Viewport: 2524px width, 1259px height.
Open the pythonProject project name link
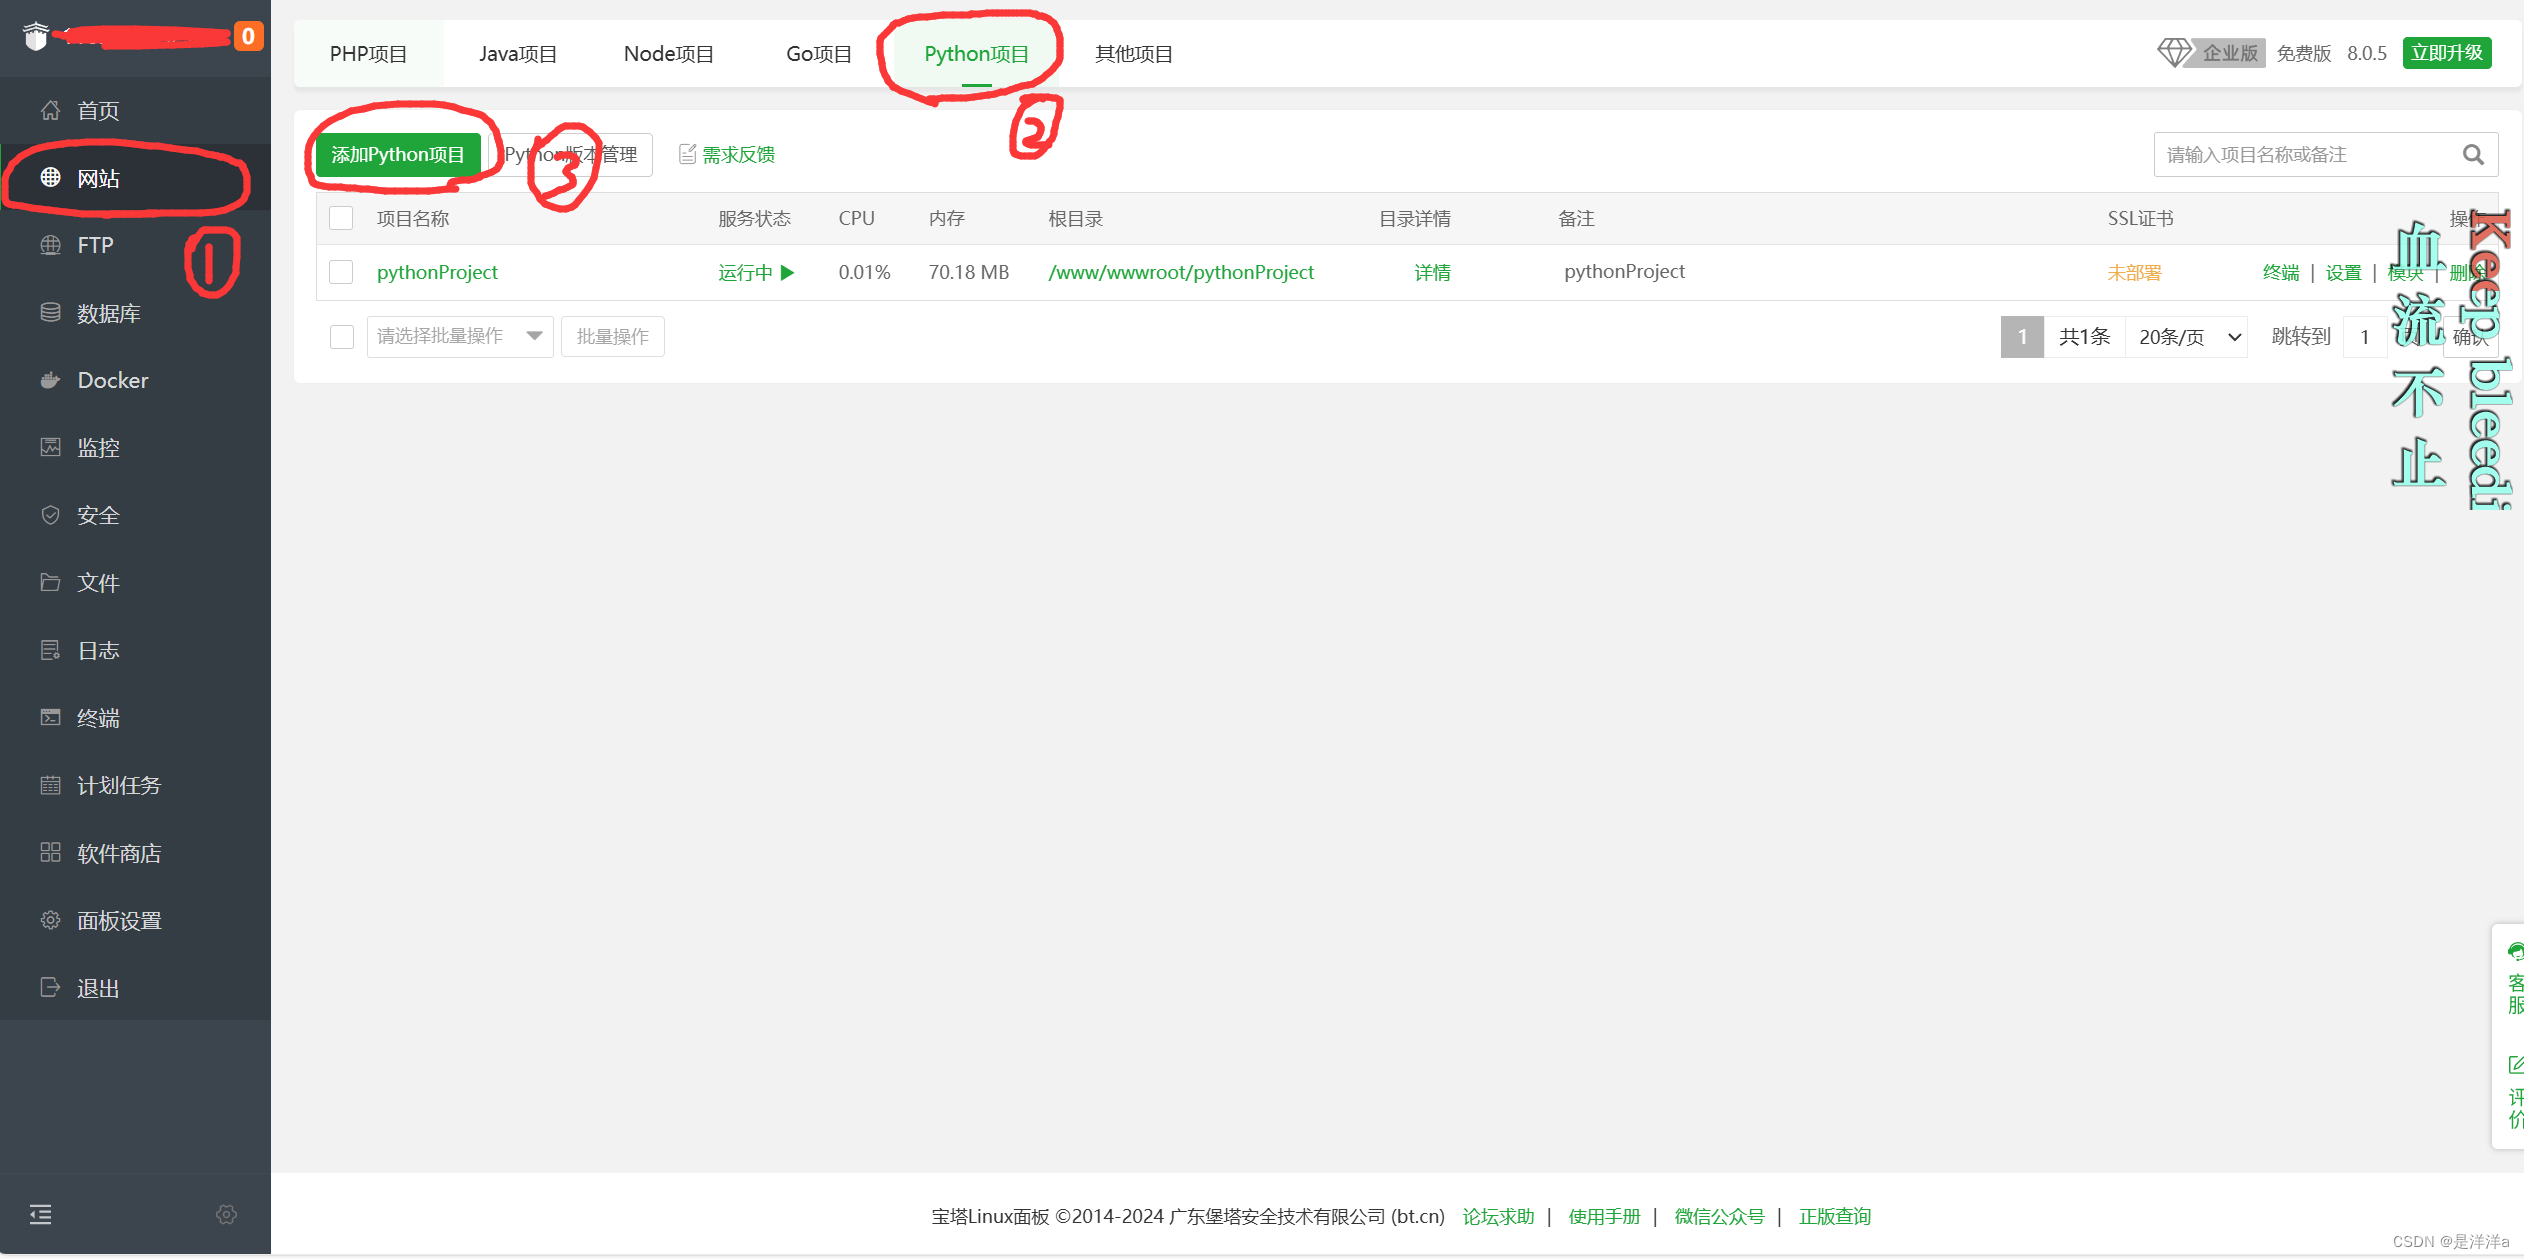437,272
